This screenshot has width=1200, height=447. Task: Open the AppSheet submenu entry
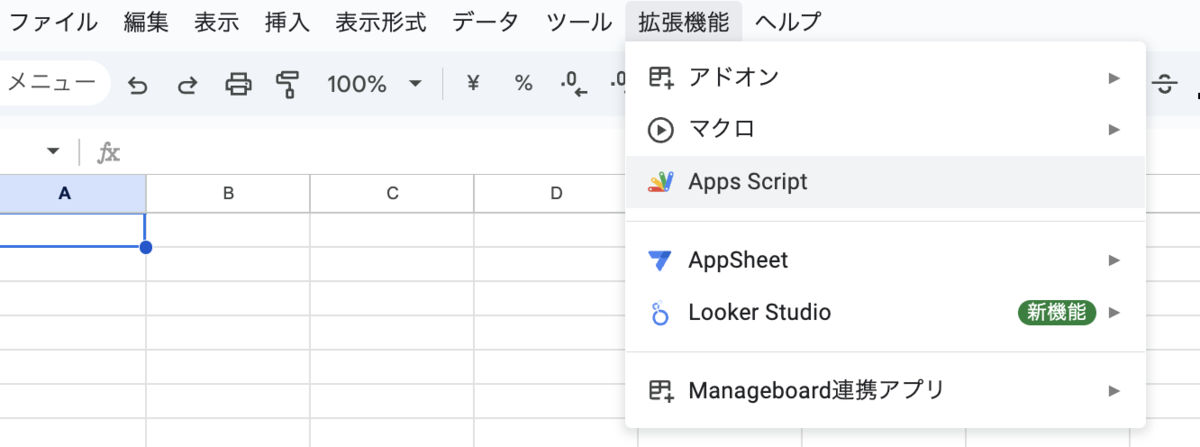click(x=885, y=260)
